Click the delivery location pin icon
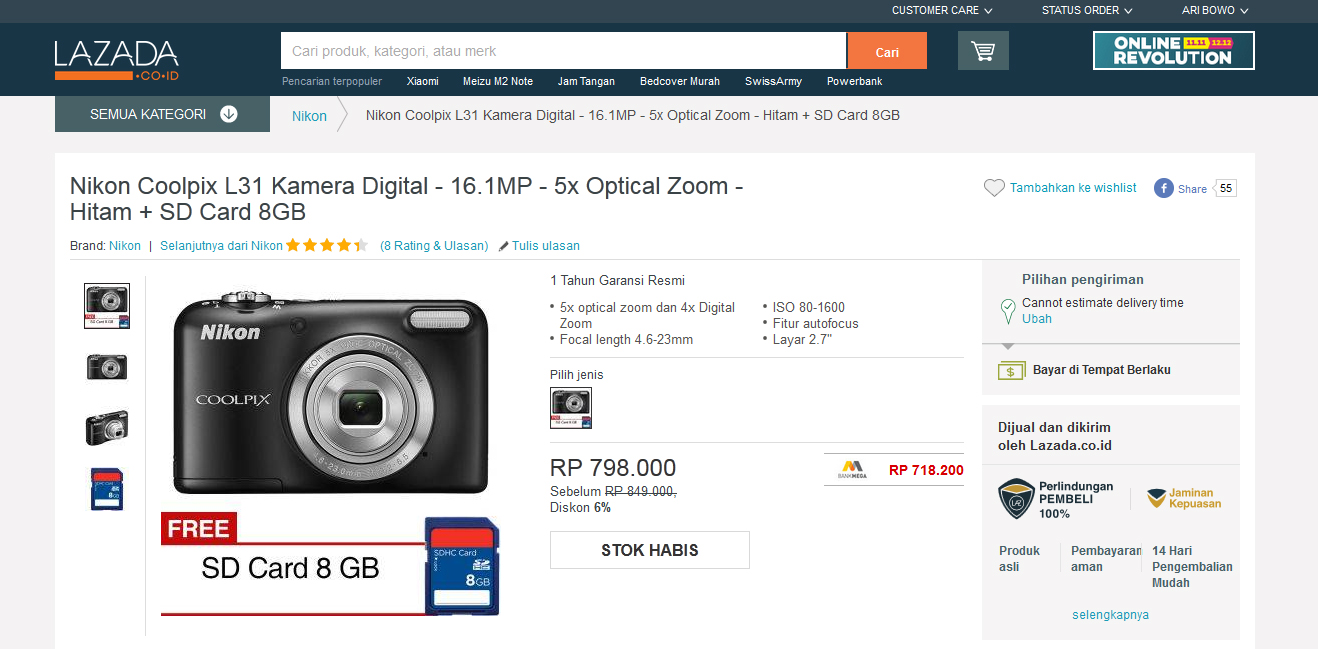 pyautogui.click(x=1008, y=311)
